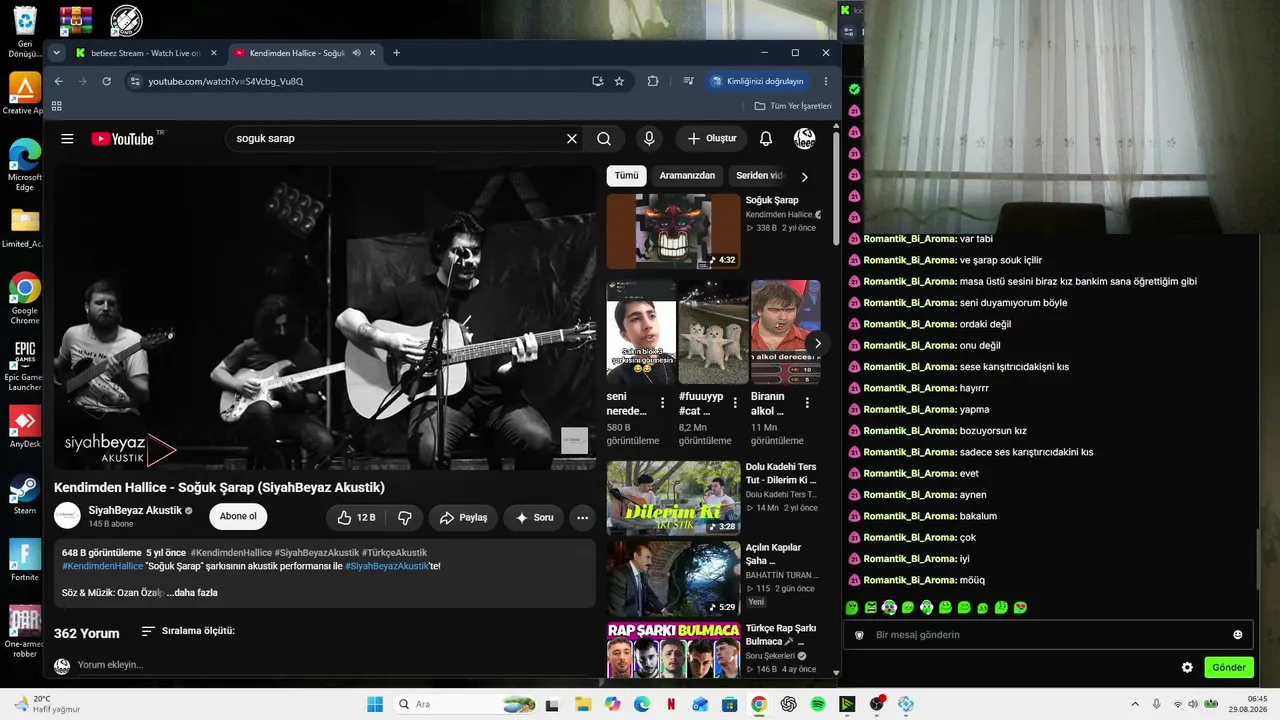Subscribe with the Abone ol button
The image size is (1280, 720).
click(x=238, y=517)
